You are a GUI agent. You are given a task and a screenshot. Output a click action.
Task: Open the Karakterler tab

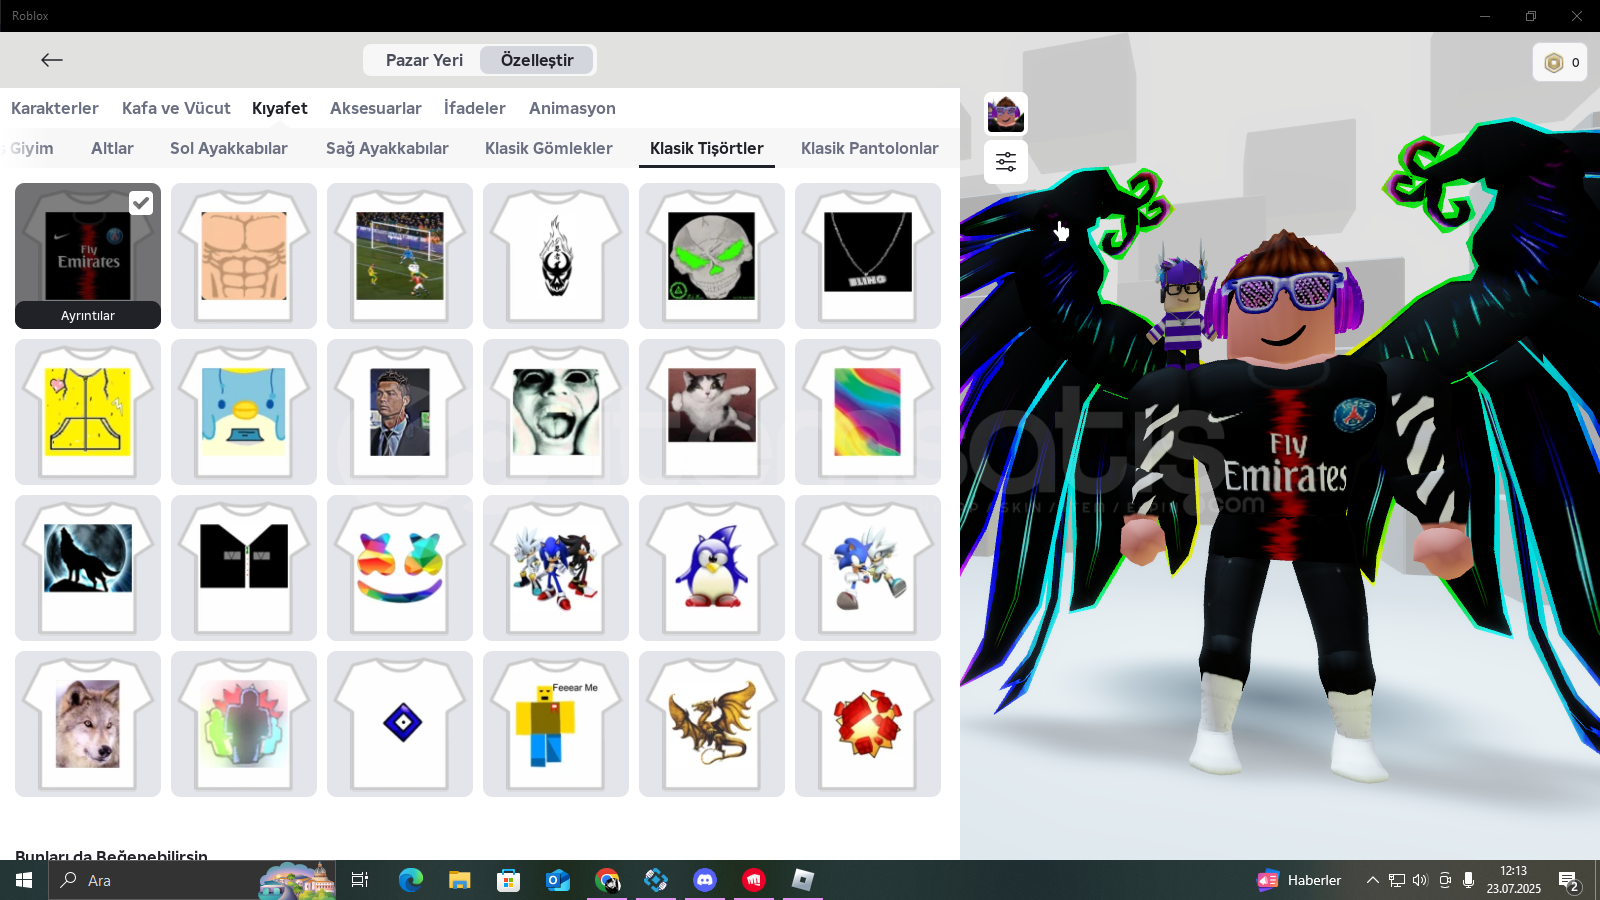coord(55,108)
